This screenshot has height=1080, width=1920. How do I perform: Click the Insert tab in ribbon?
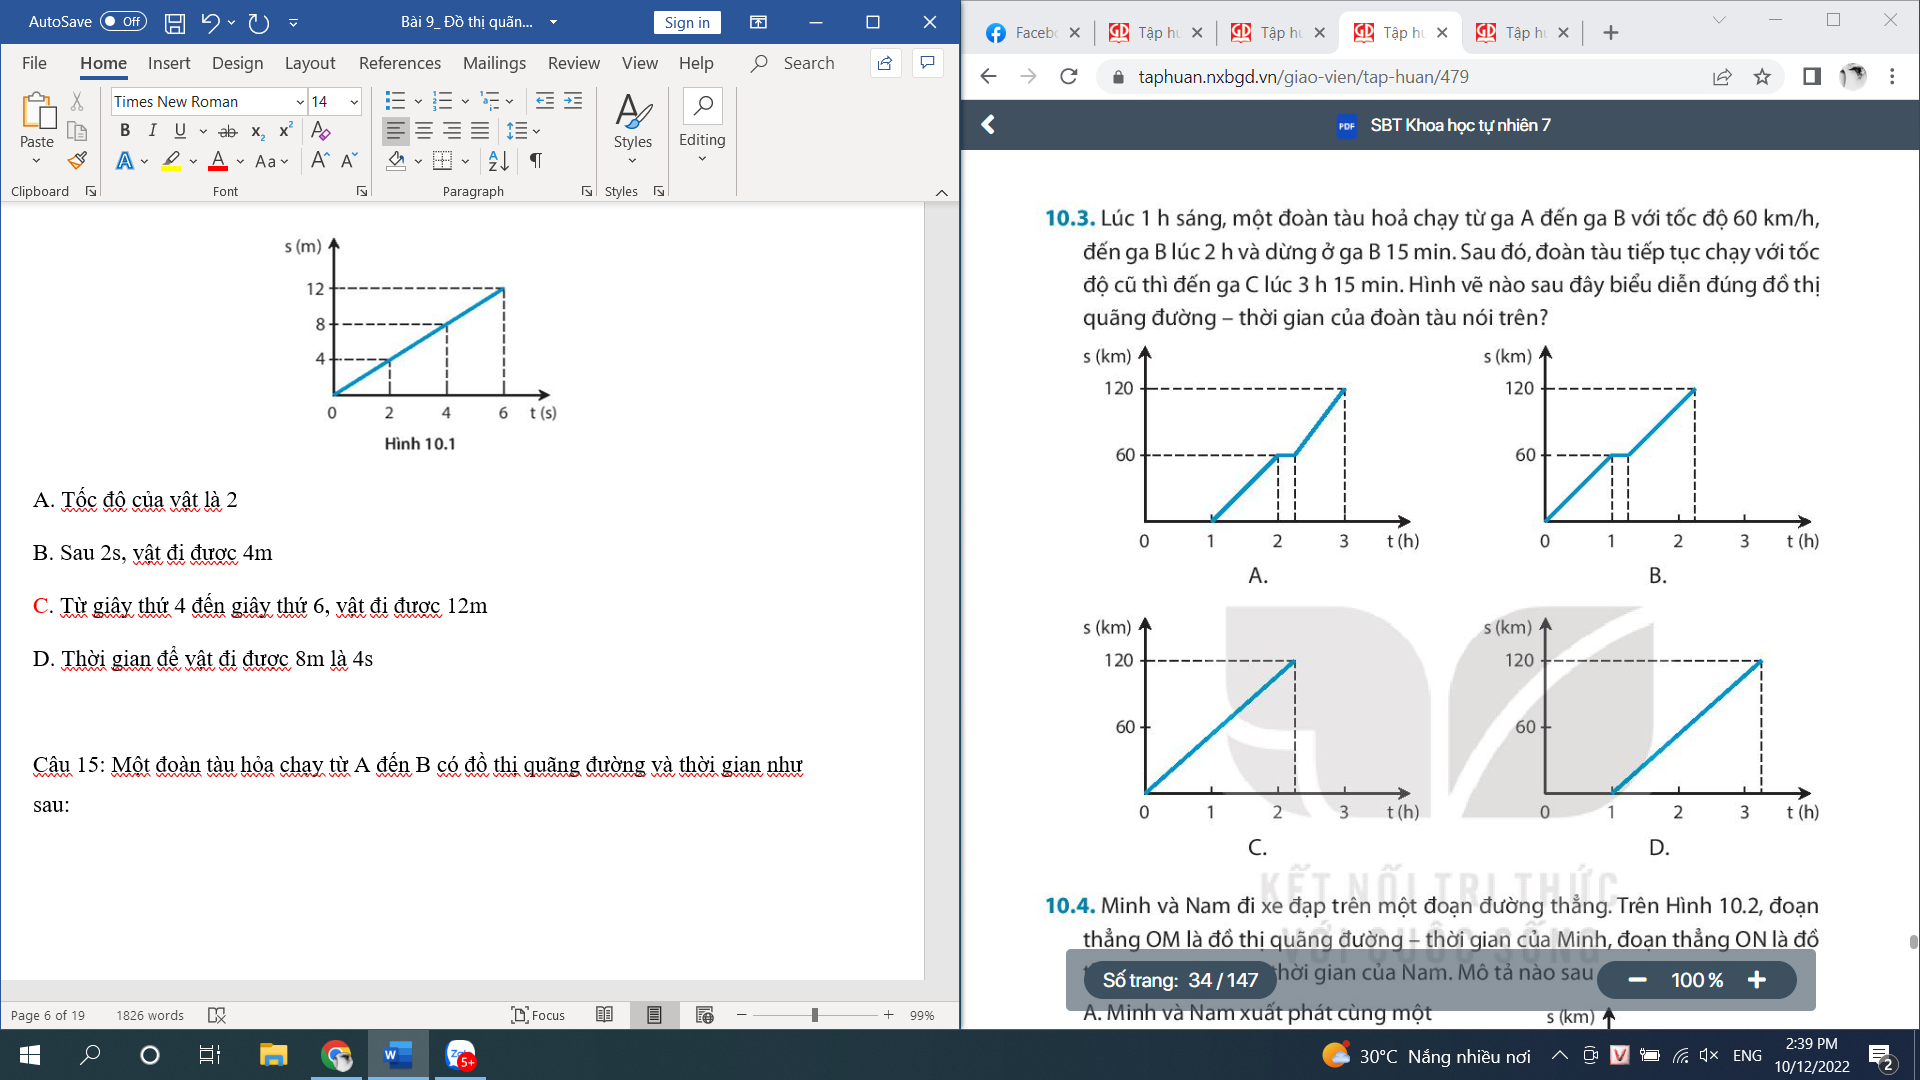(x=167, y=63)
